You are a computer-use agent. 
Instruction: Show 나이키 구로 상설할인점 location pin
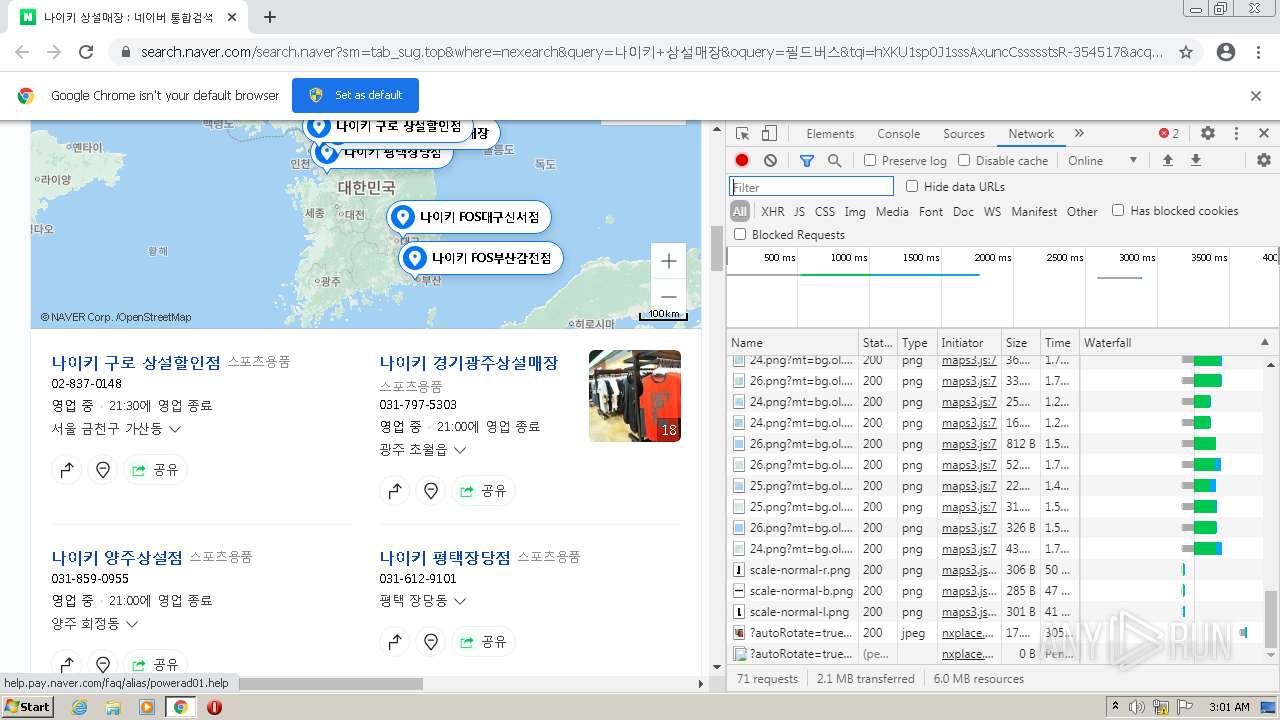103,470
